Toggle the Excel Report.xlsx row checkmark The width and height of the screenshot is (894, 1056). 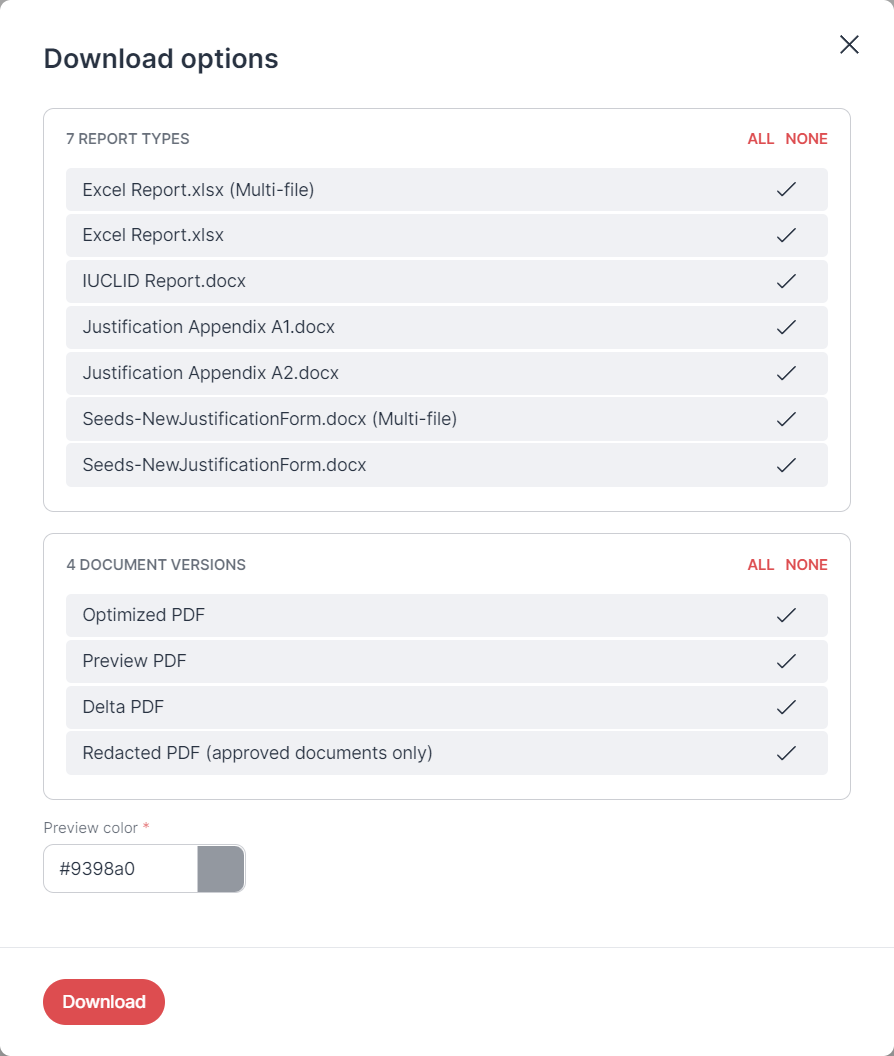[786, 235]
